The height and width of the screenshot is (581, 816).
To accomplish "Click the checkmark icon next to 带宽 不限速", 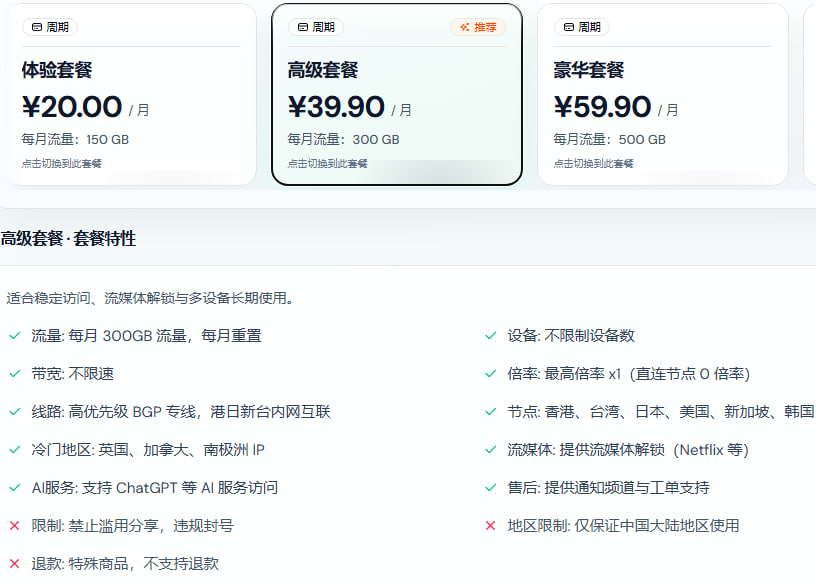I will point(14,374).
